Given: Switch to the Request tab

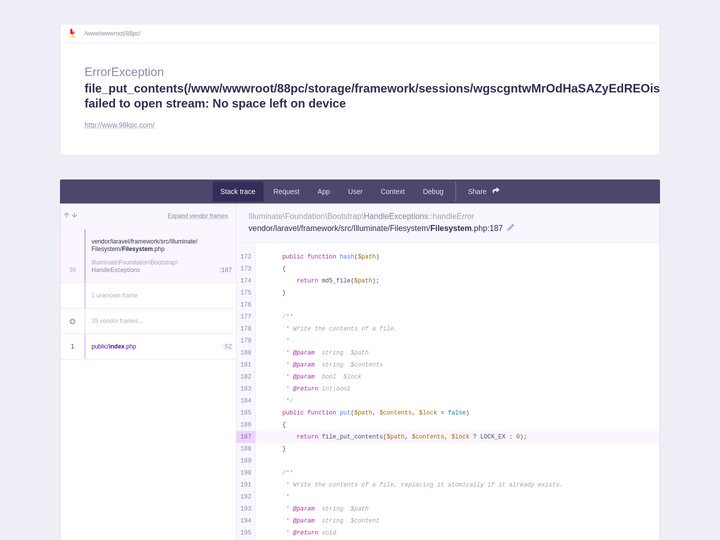Looking at the screenshot, I should (286, 191).
